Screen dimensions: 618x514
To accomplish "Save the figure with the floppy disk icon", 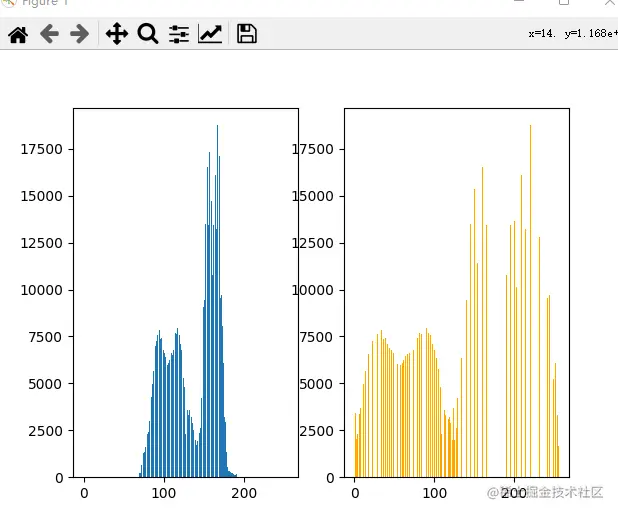I will 247,34.
